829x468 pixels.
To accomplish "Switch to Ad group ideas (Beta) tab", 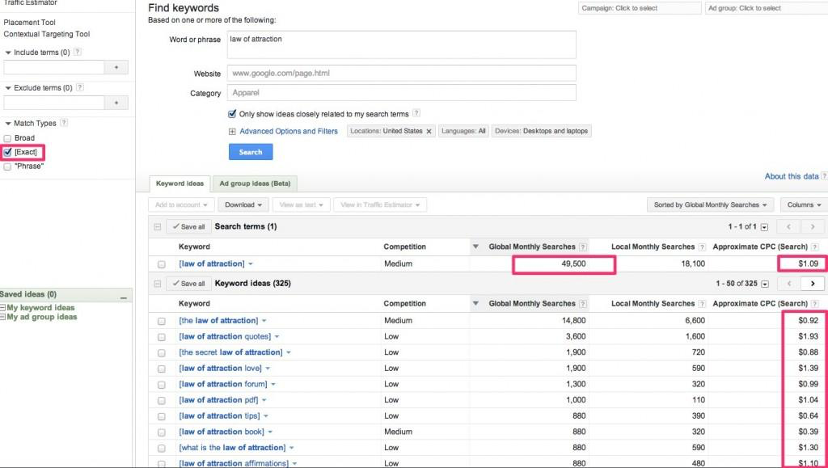I will [255, 183].
